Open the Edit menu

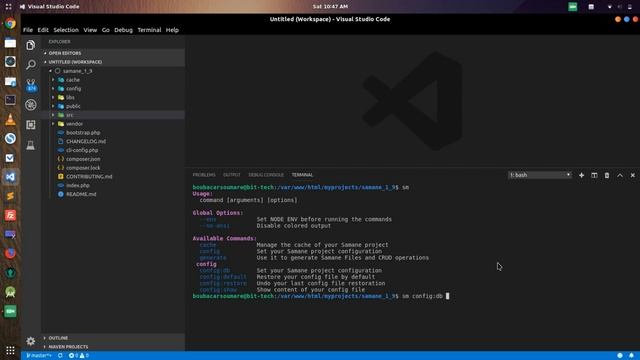point(43,30)
